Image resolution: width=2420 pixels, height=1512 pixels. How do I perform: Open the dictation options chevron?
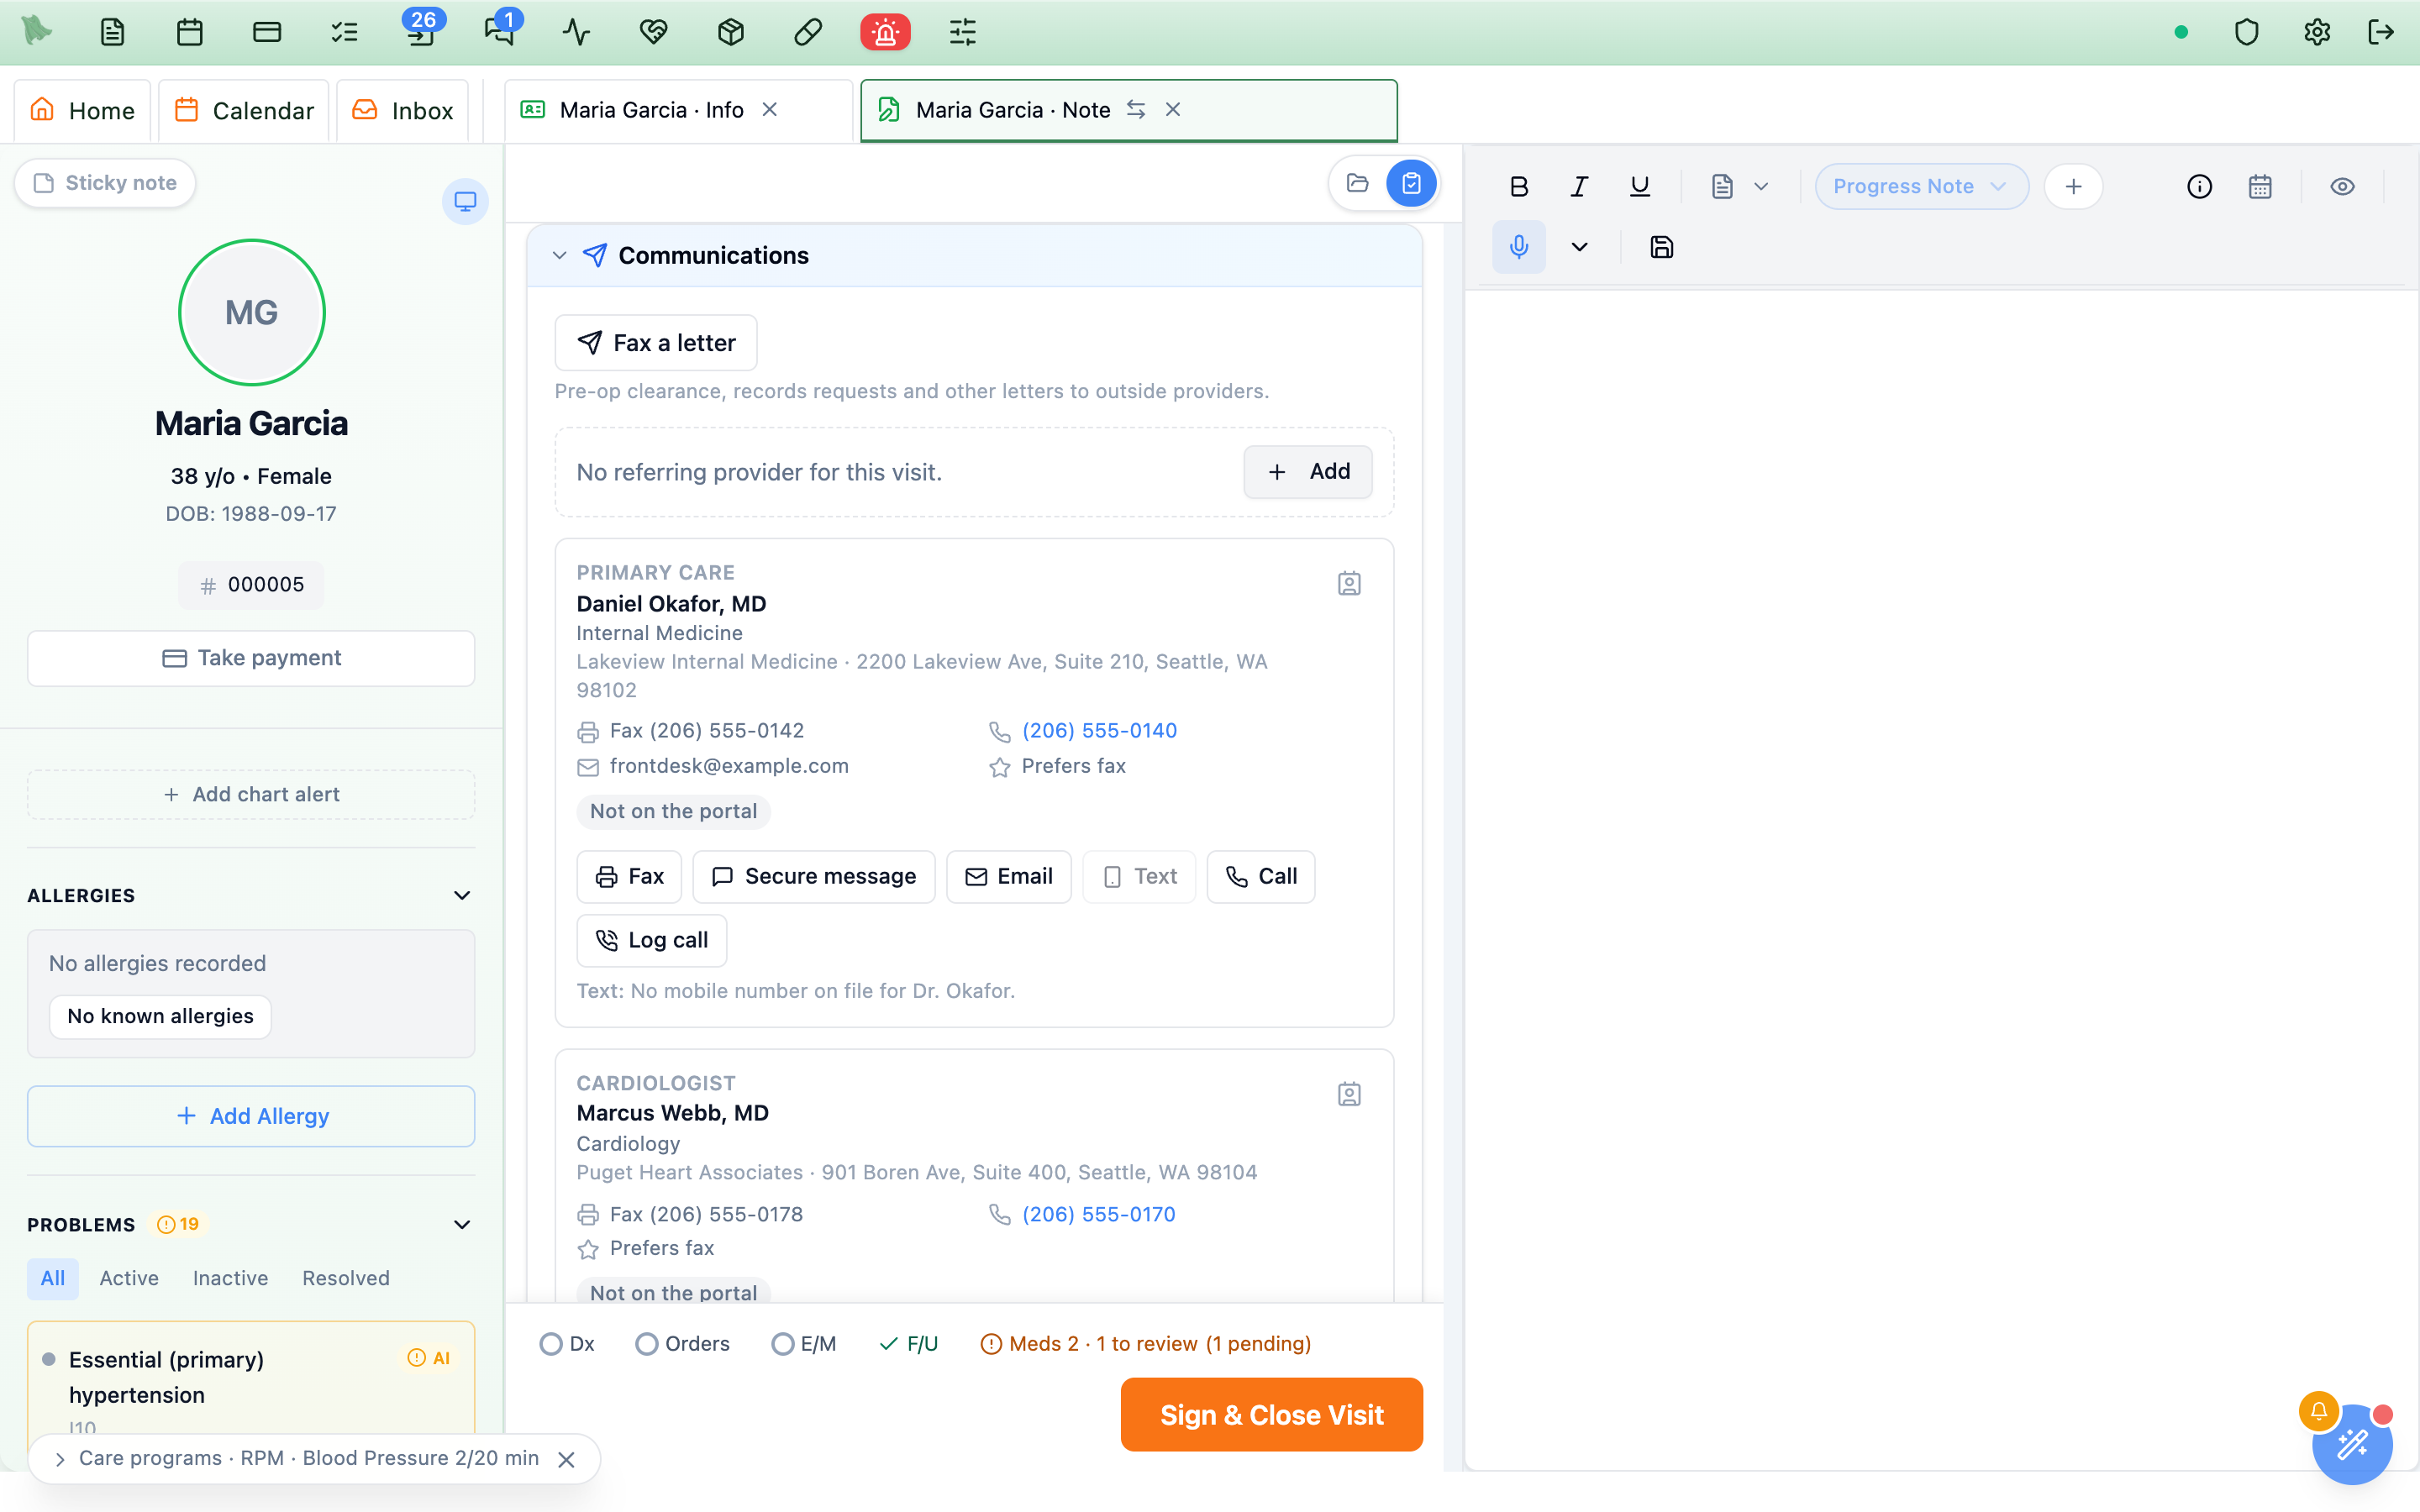pos(1579,247)
